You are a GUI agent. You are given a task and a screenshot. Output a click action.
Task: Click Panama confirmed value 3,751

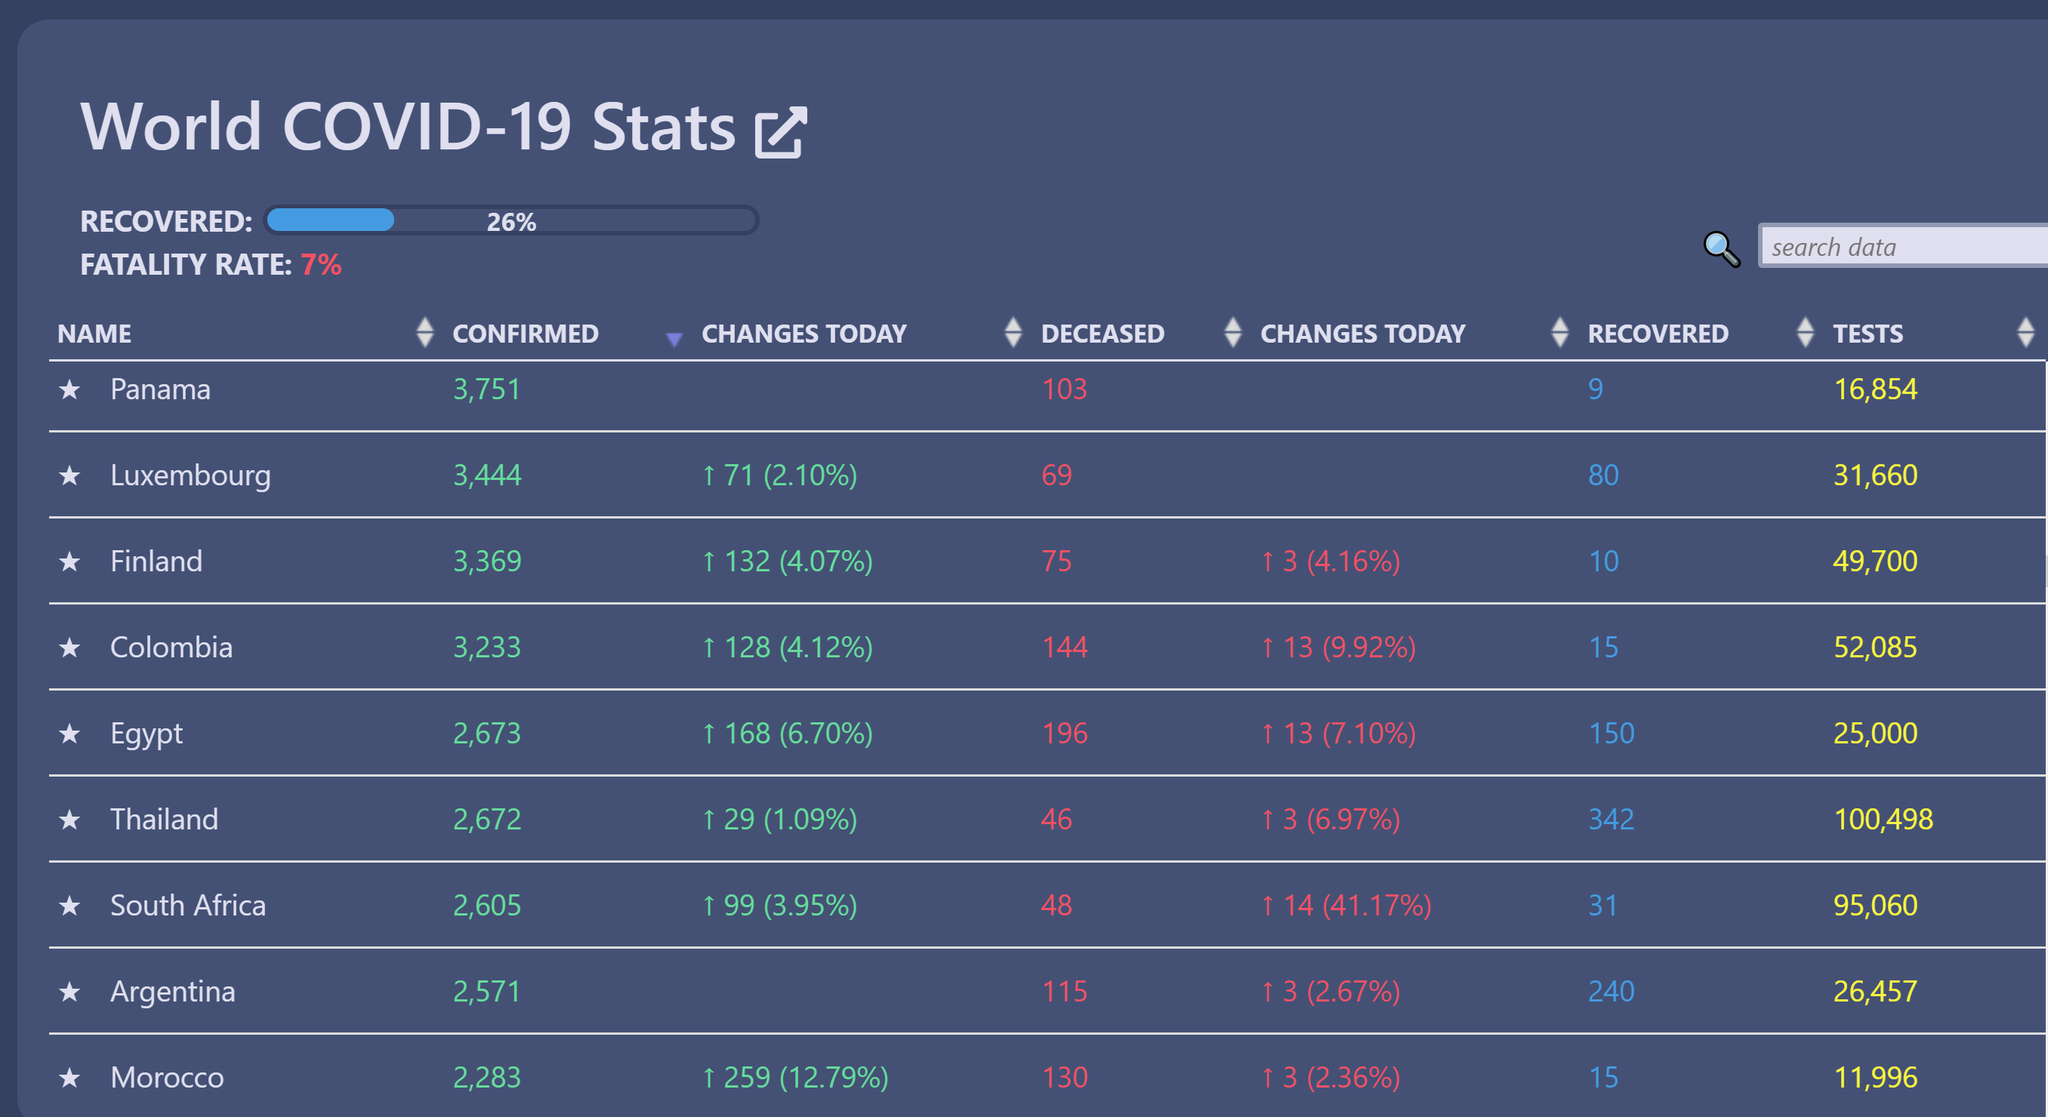pos(487,389)
